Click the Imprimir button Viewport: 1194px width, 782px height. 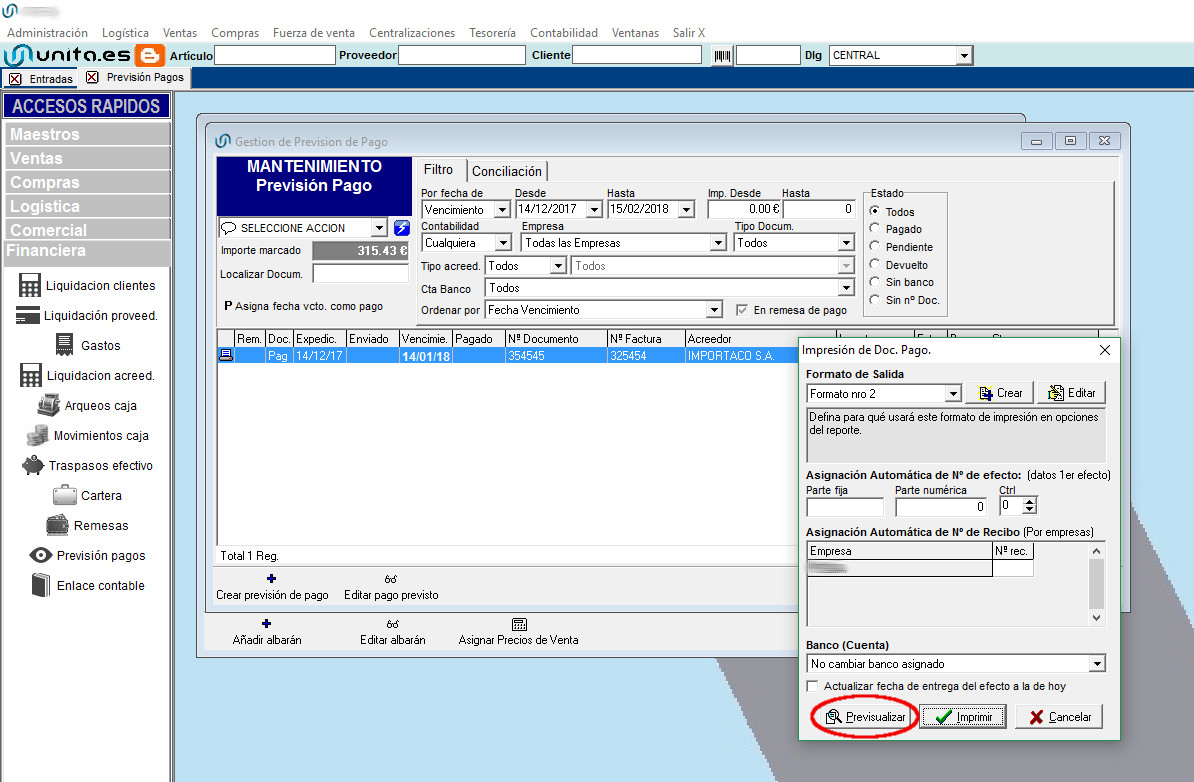pos(963,717)
